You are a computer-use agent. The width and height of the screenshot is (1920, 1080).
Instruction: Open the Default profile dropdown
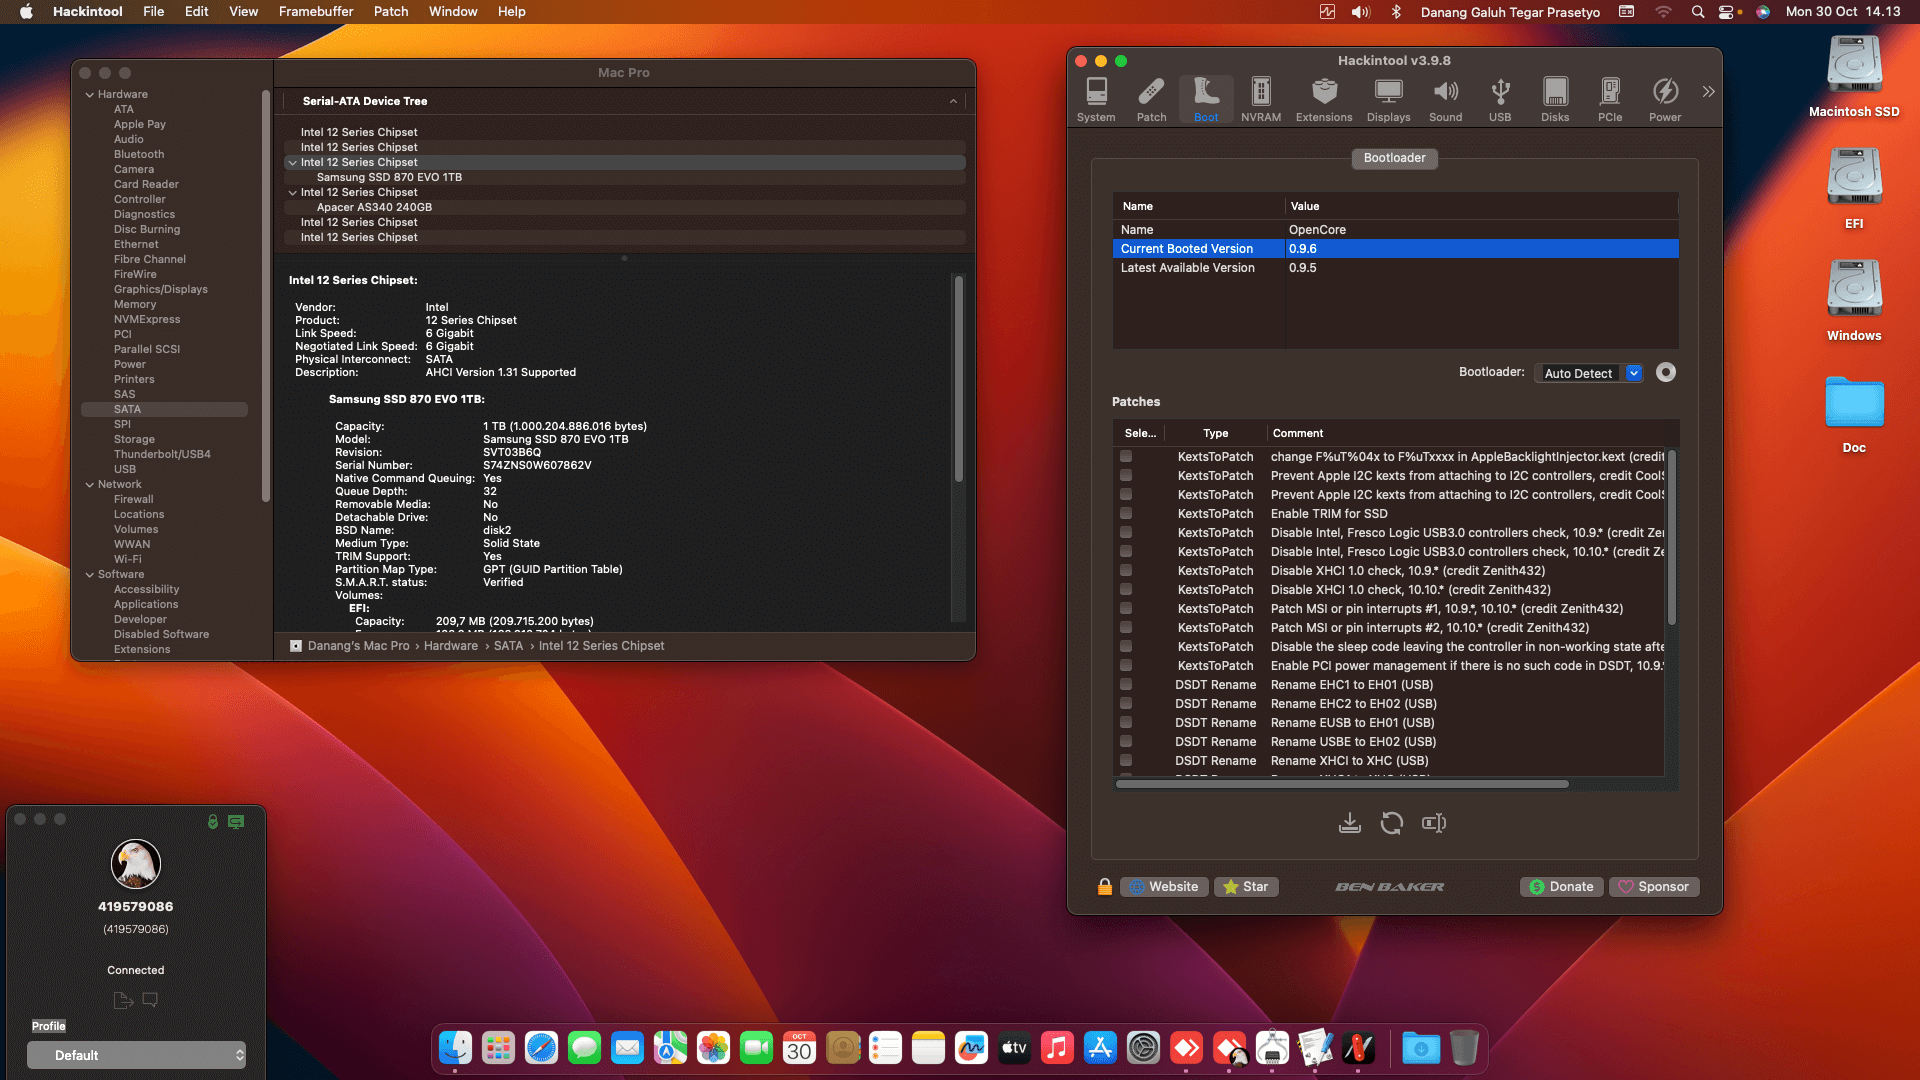click(136, 1055)
